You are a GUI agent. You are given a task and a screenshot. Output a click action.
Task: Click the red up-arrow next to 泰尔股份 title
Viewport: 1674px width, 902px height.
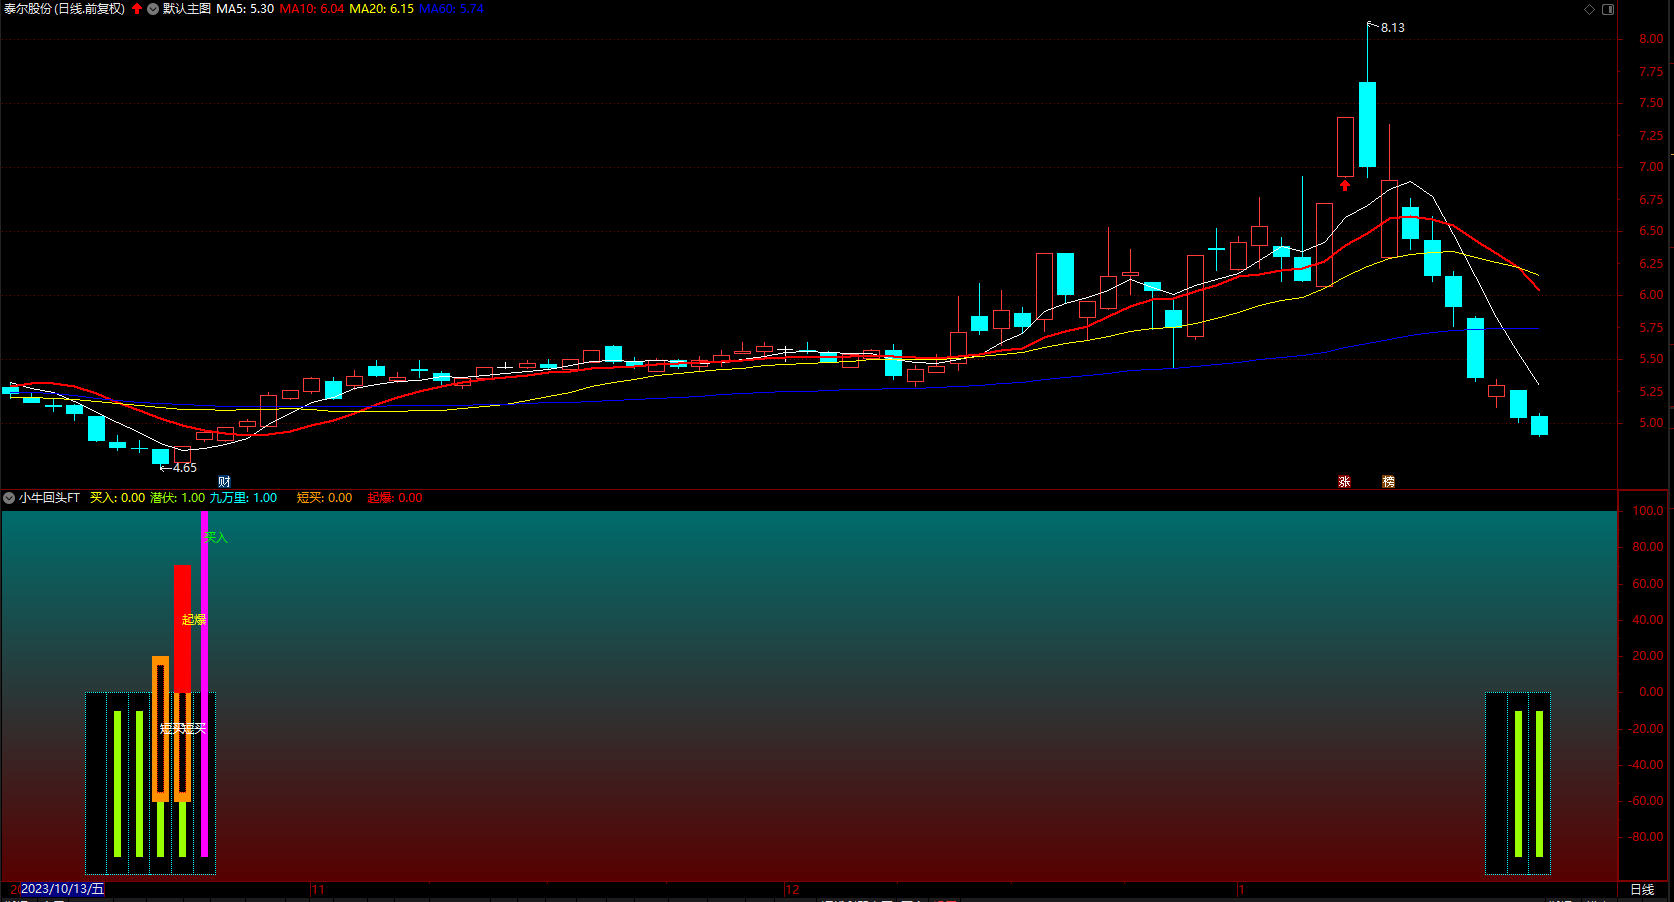point(137,9)
